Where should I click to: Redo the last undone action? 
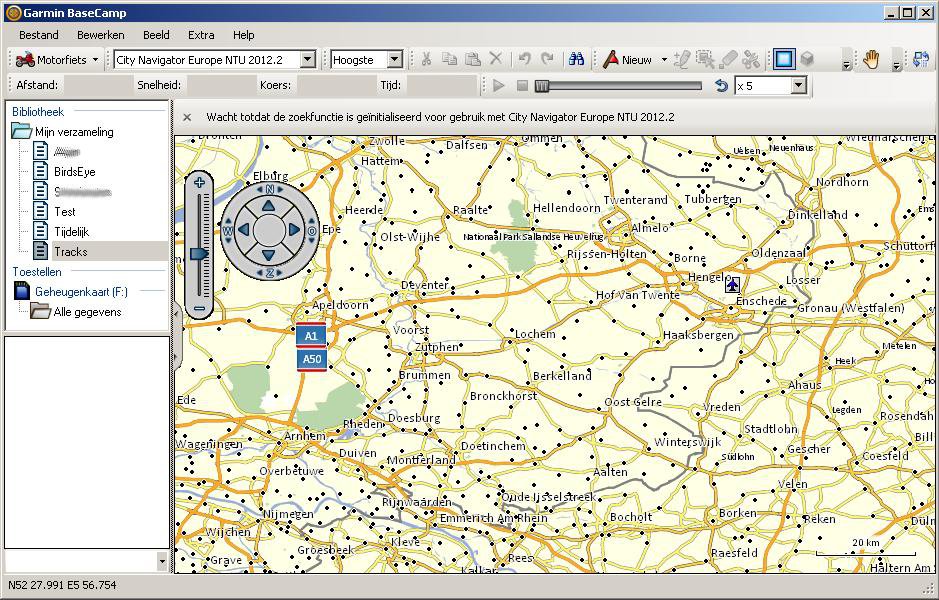tap(547, 59)
